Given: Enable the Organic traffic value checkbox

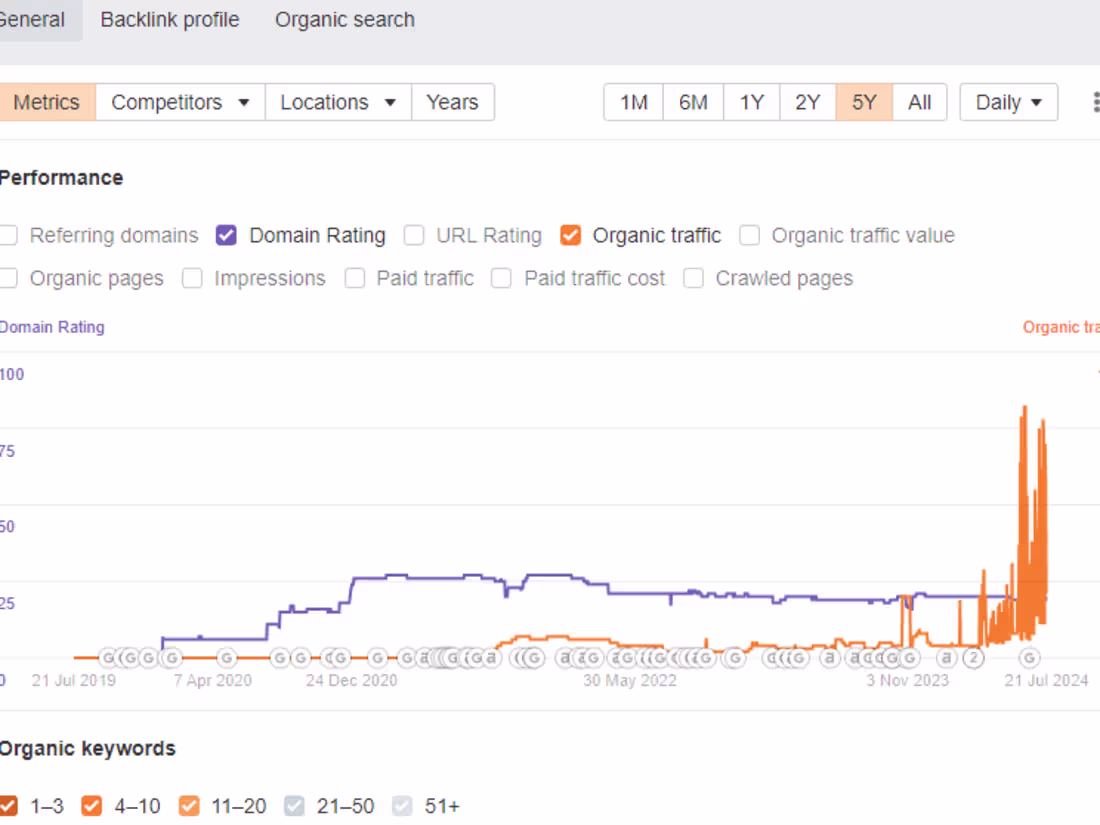Looking at the screenshot, I should click(x=749, y=235).
